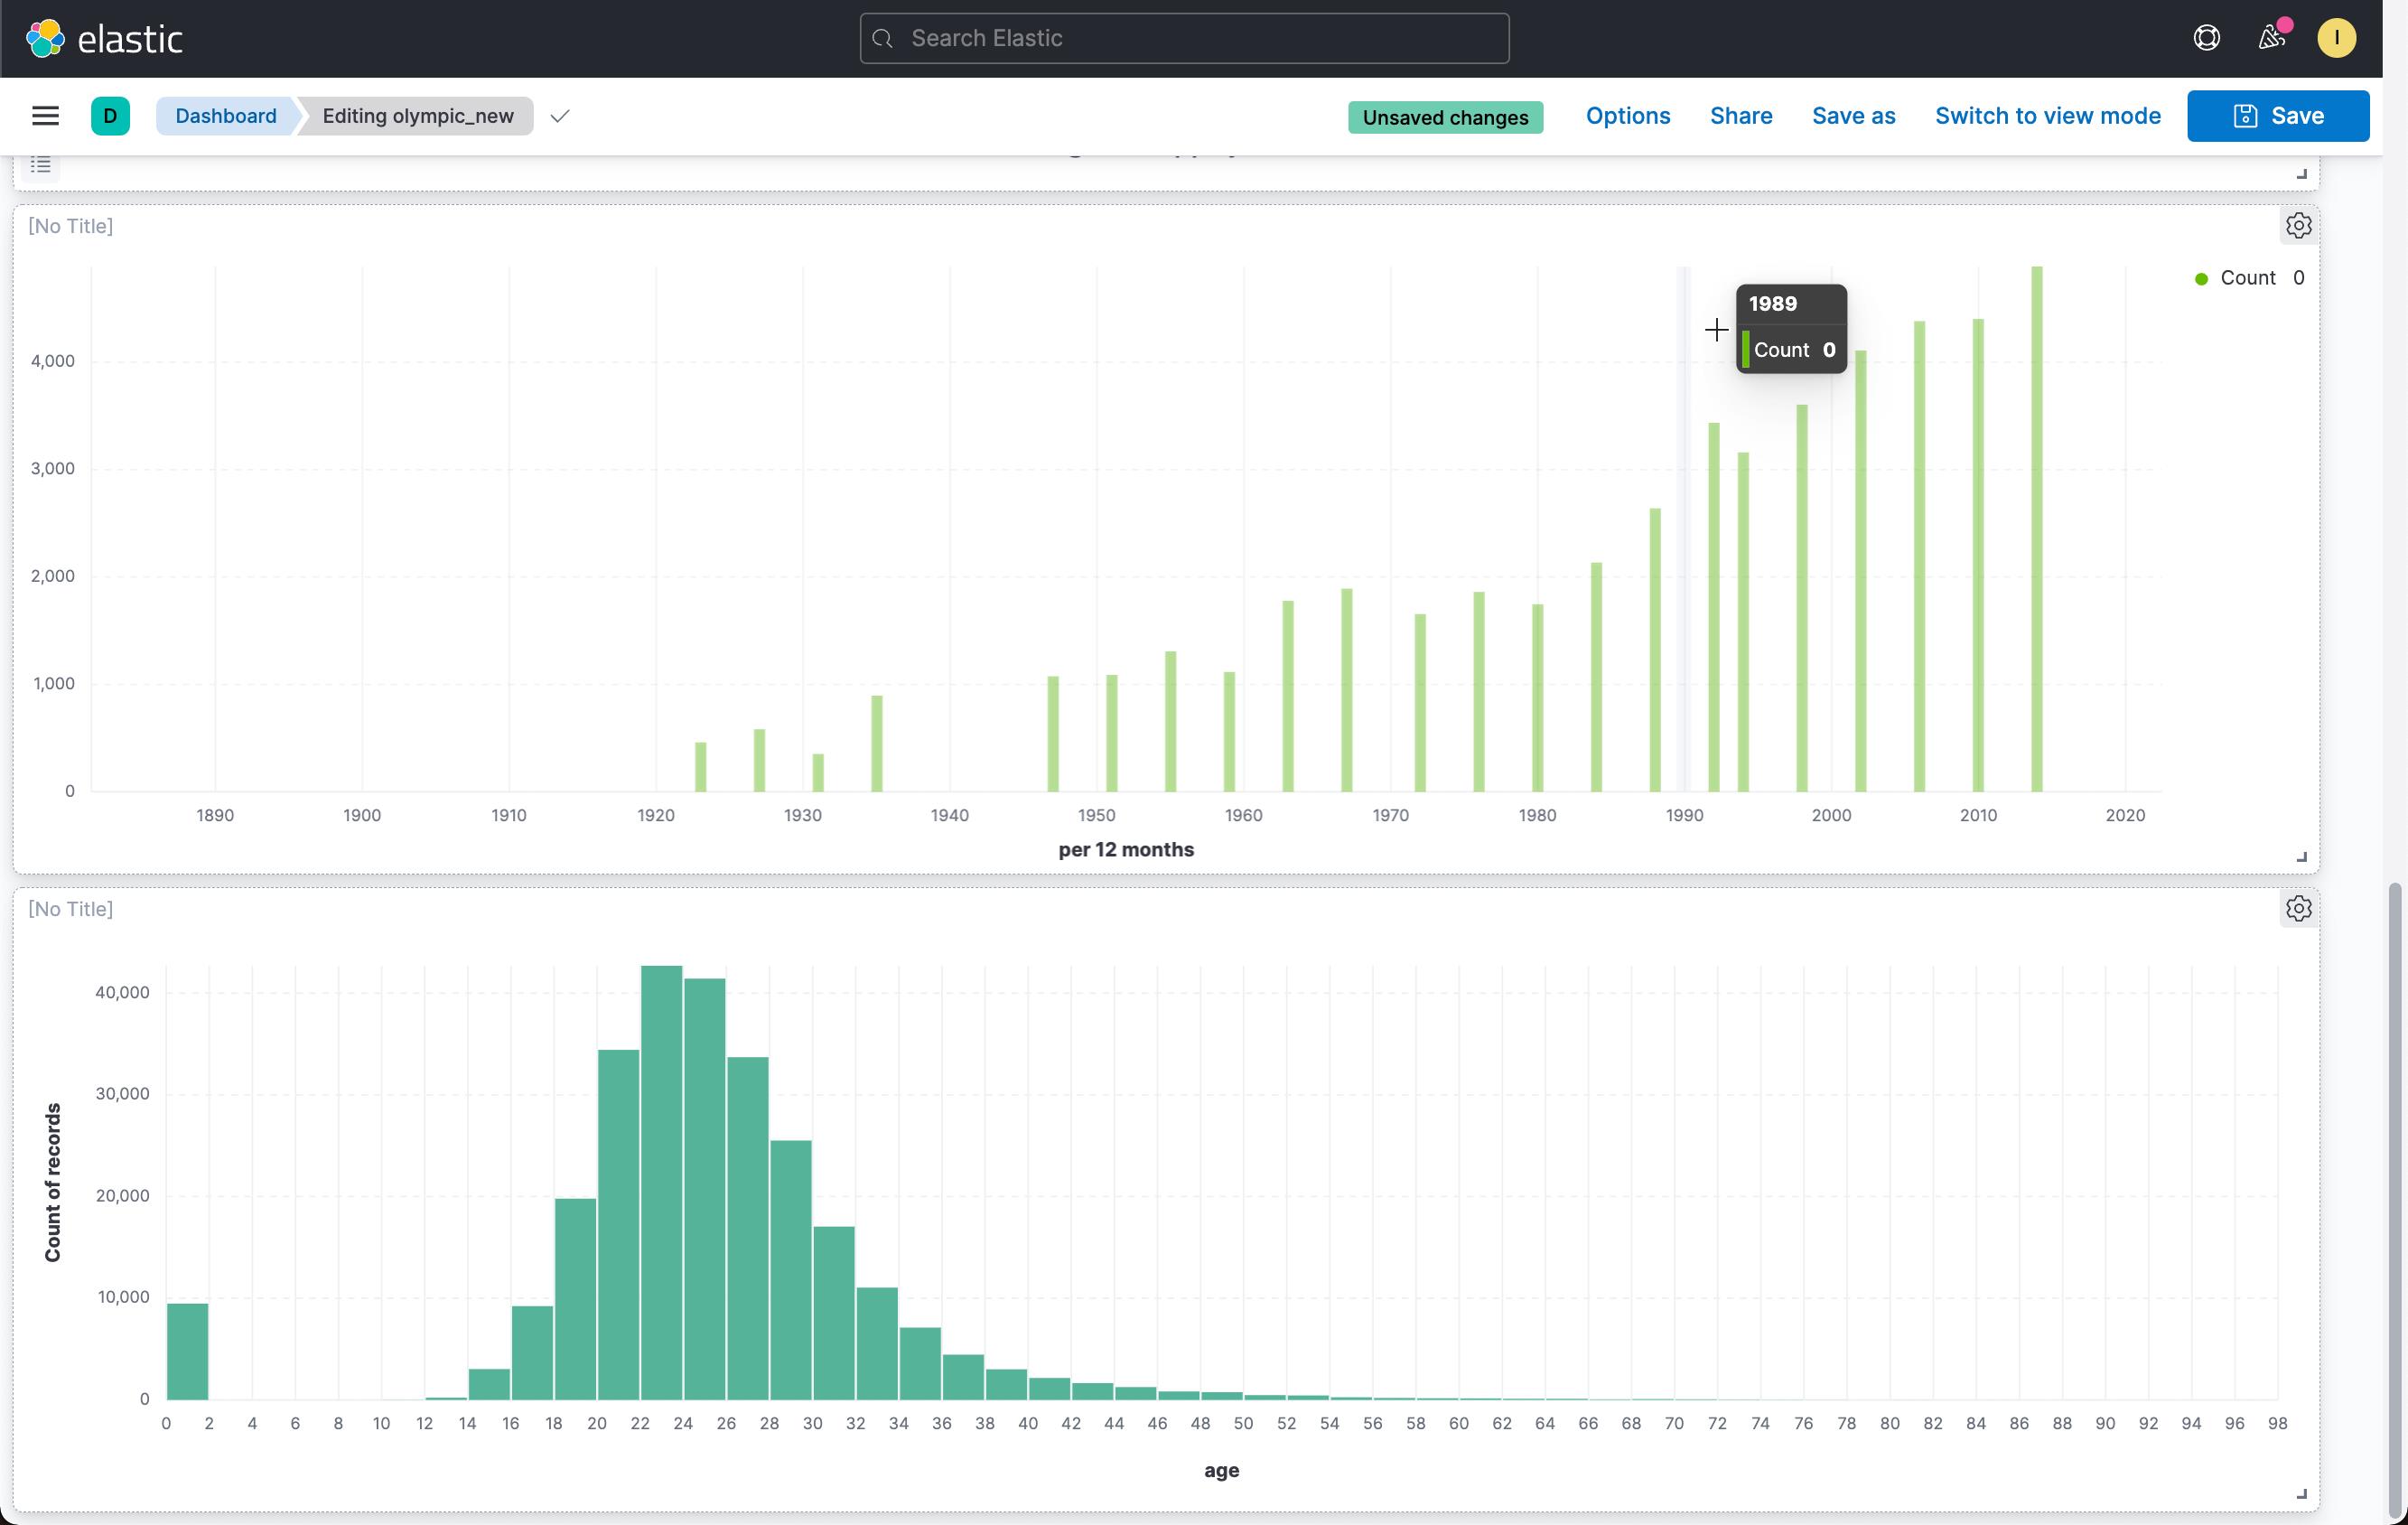Select the Editing olympic_new breadcrumb
Screen dimensions: 2408x1525
tap(418, 116)
